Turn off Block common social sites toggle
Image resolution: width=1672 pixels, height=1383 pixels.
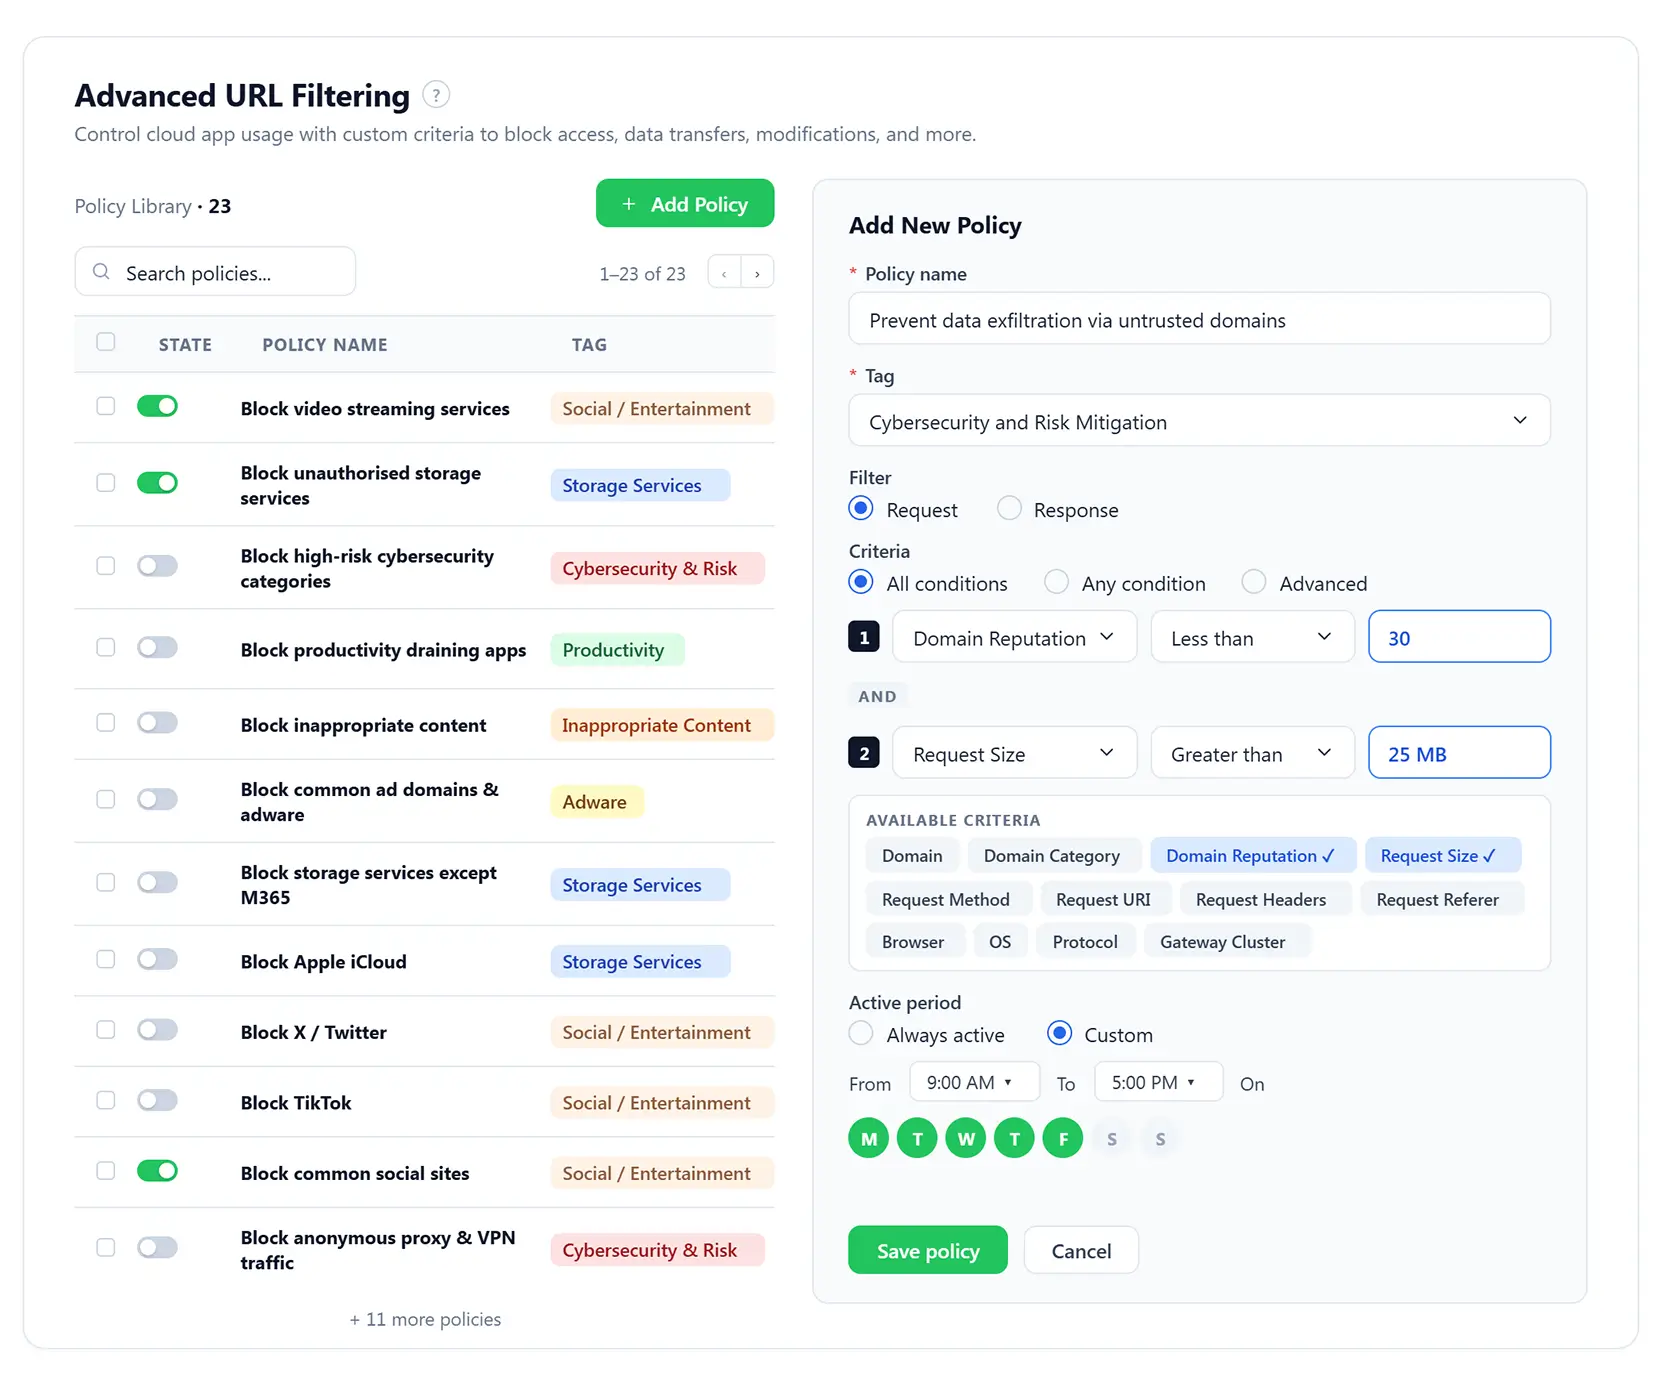tap(157, 1171)
